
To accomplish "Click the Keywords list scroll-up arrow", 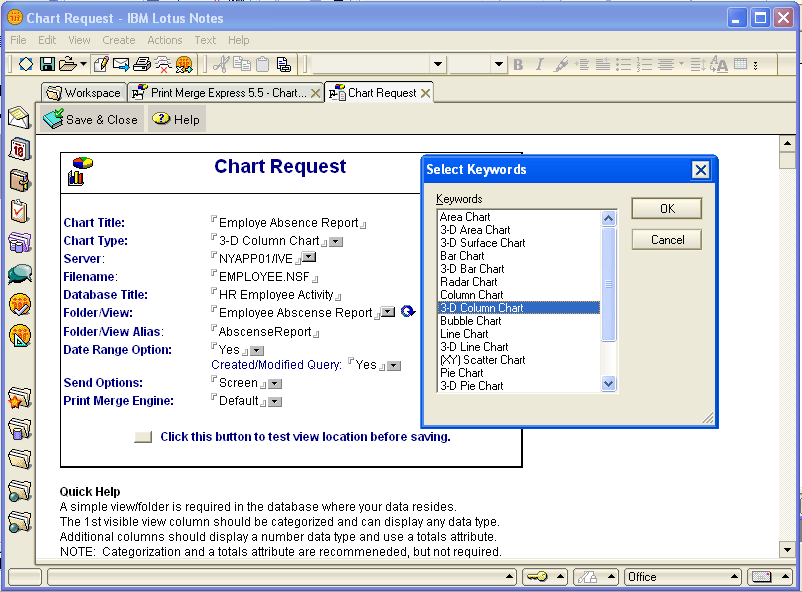I will pos(608,218).
